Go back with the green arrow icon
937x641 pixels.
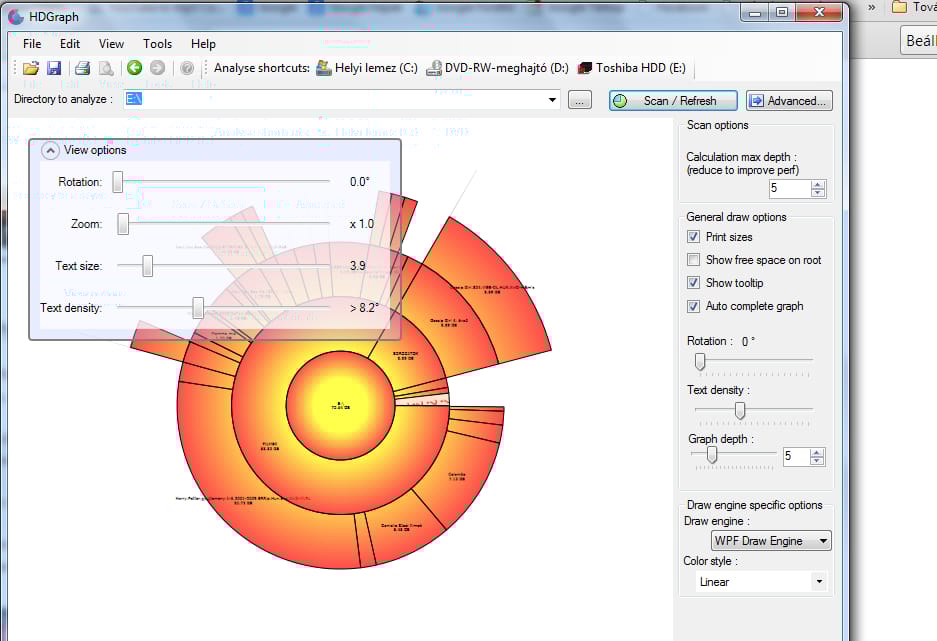134,68
